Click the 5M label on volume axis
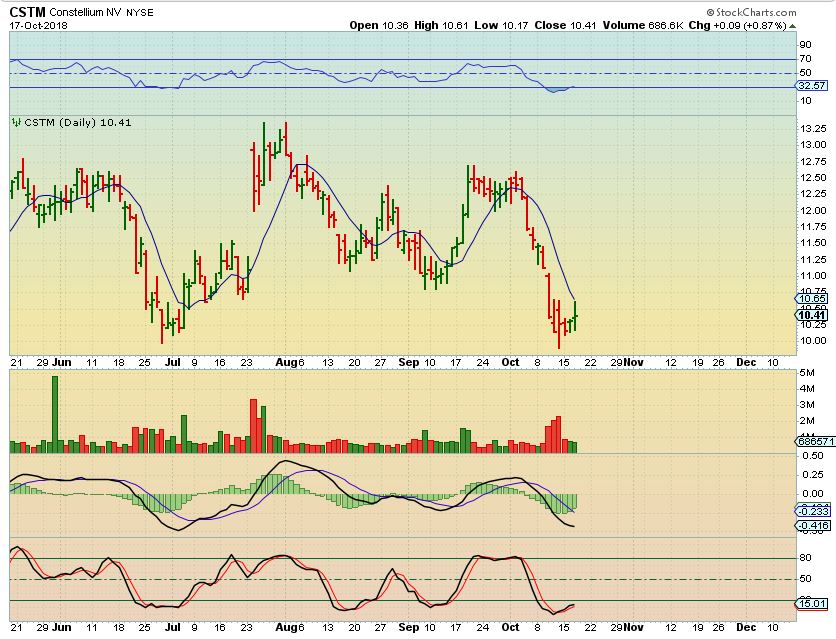836x639 pixels. click(x=806, y=372)
